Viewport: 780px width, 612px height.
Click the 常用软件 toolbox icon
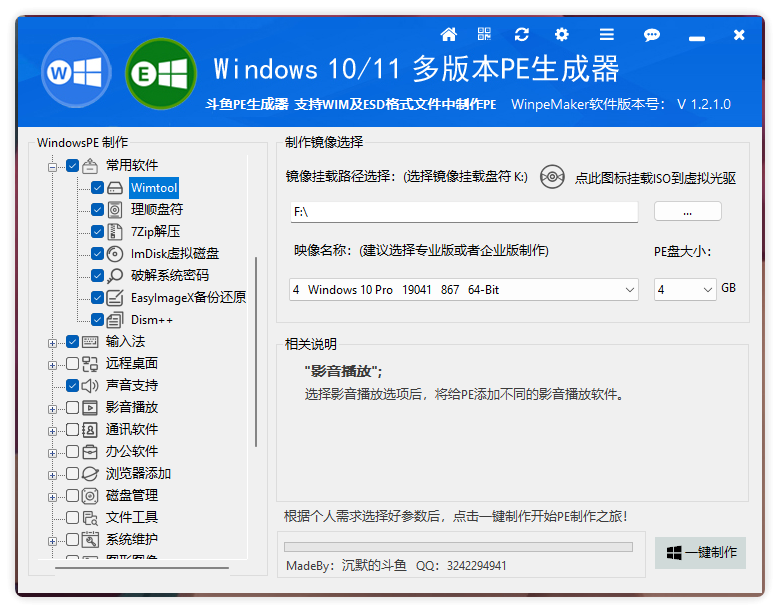click(x=90, y=165)
